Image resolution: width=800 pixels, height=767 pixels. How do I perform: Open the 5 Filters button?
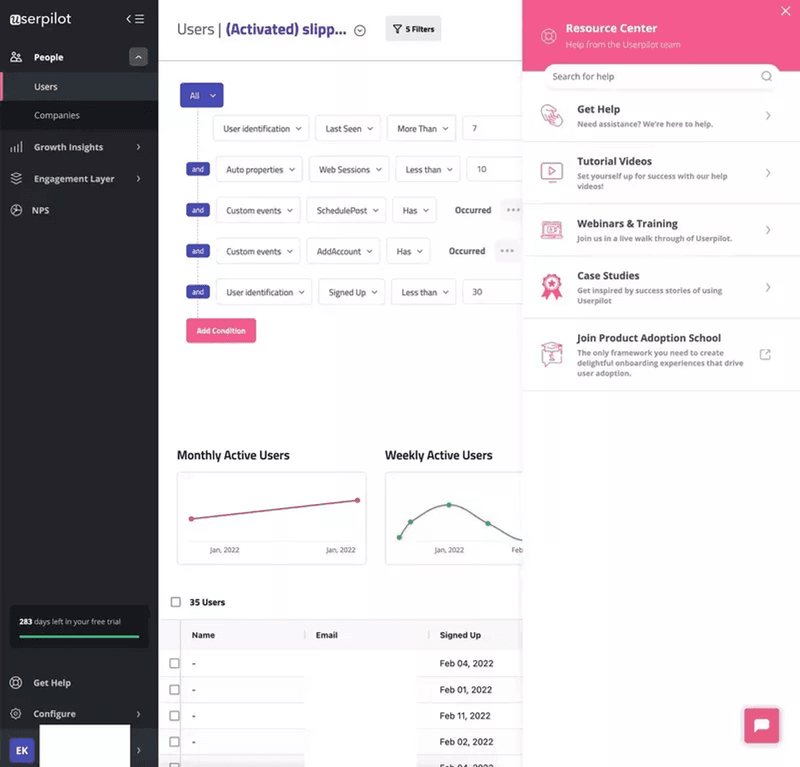click(413, 29)
